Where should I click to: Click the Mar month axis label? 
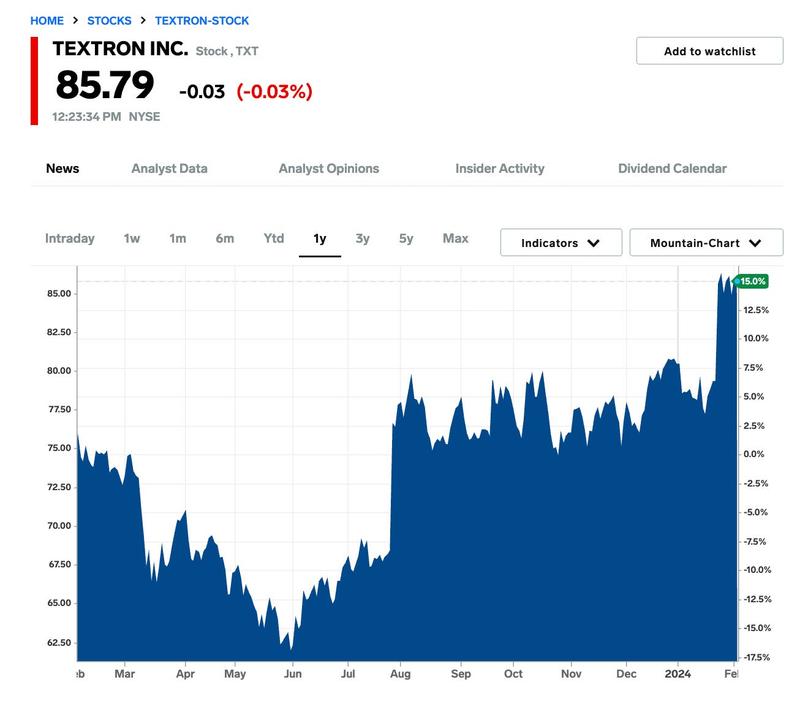point(124,674)
